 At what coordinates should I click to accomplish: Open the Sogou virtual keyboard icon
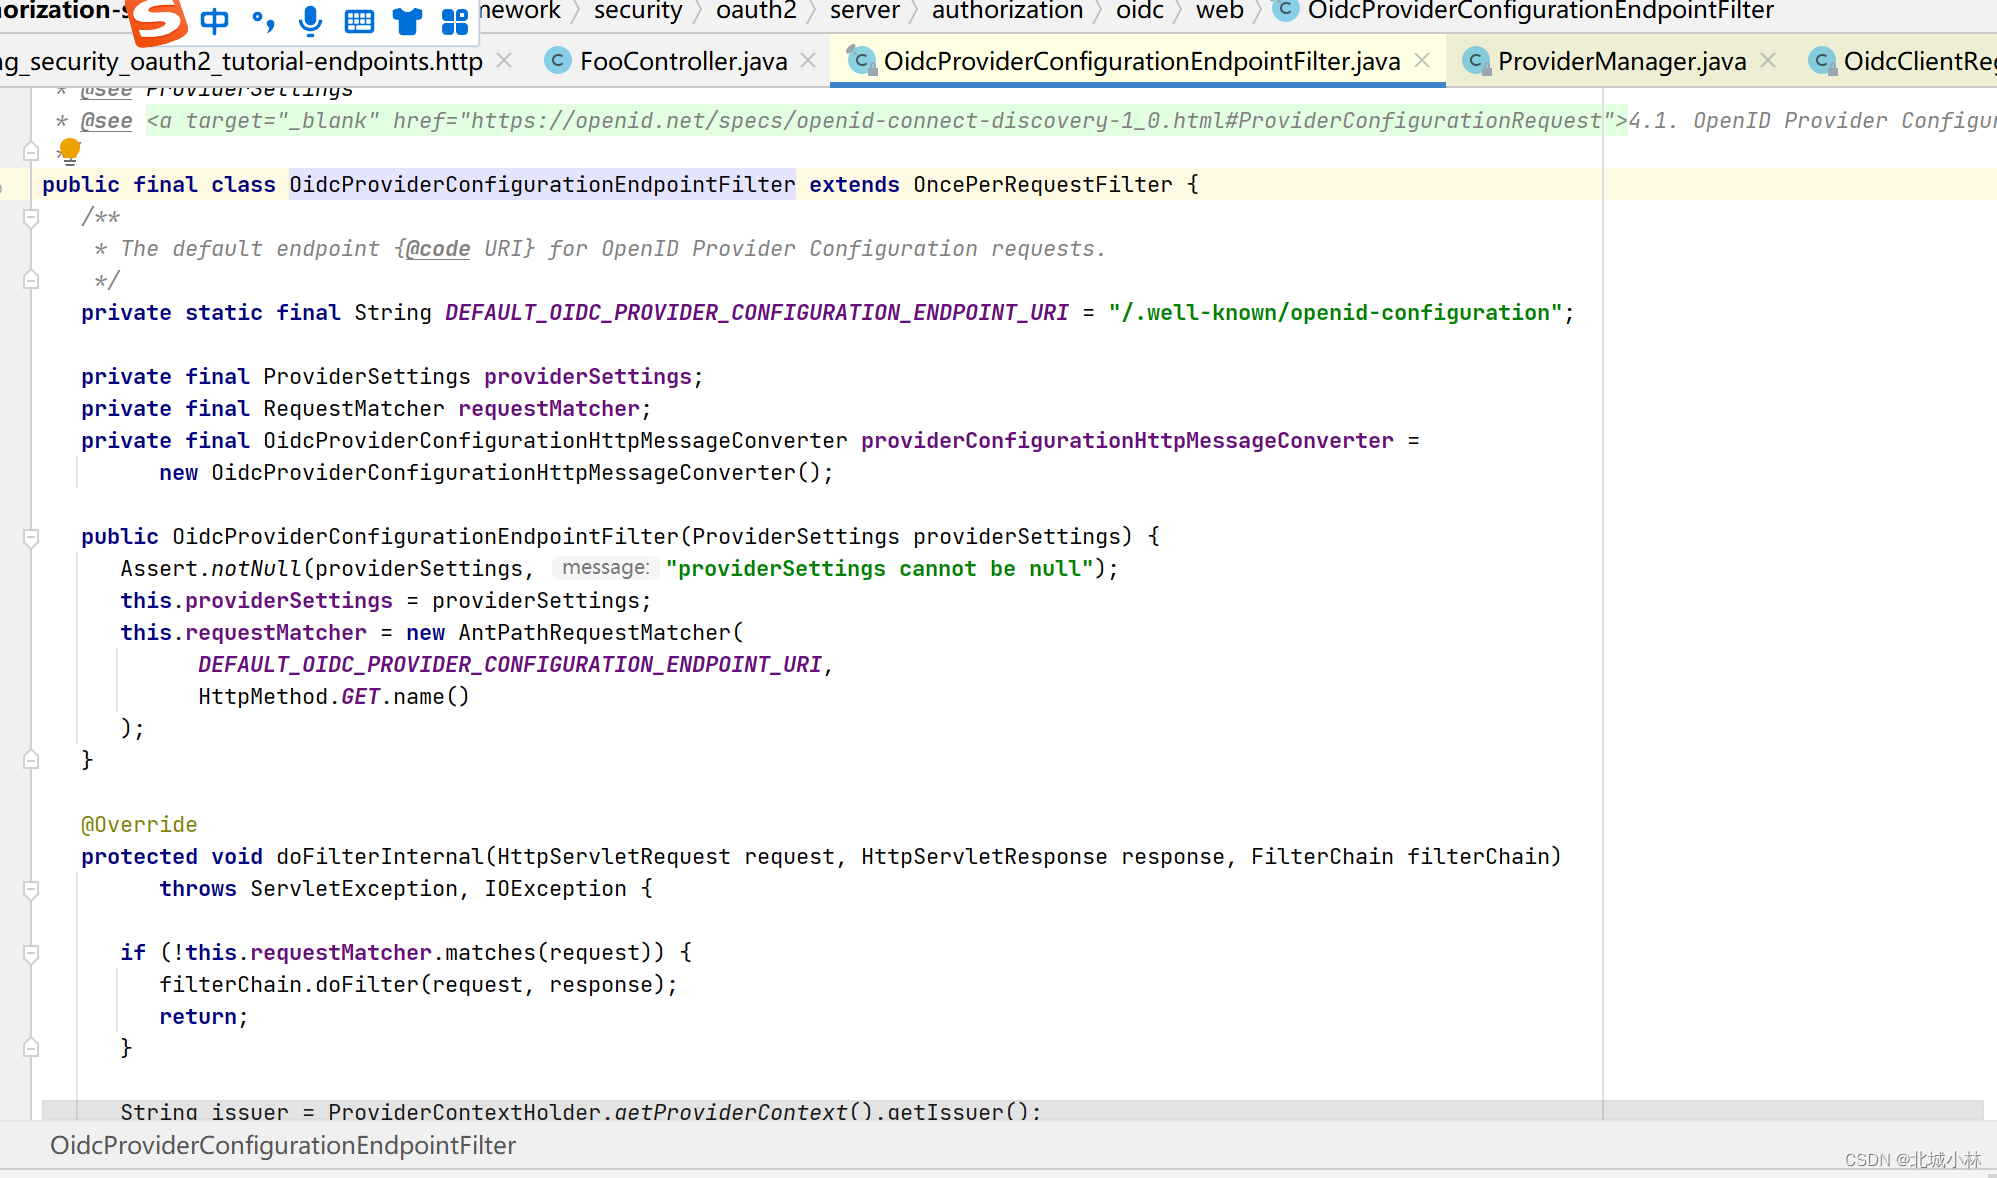(358, 20)
